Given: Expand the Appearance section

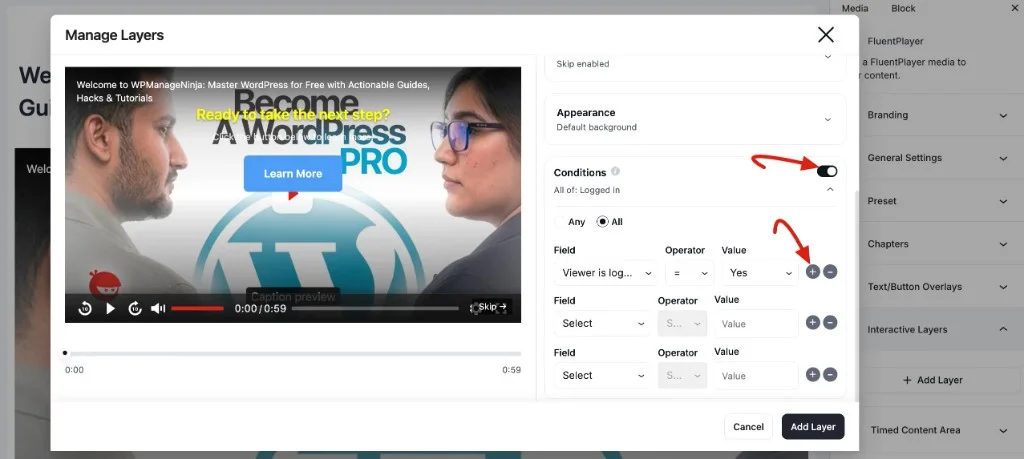Looking at the screenshot, I should pyautogui.click(x=695, y=119).
